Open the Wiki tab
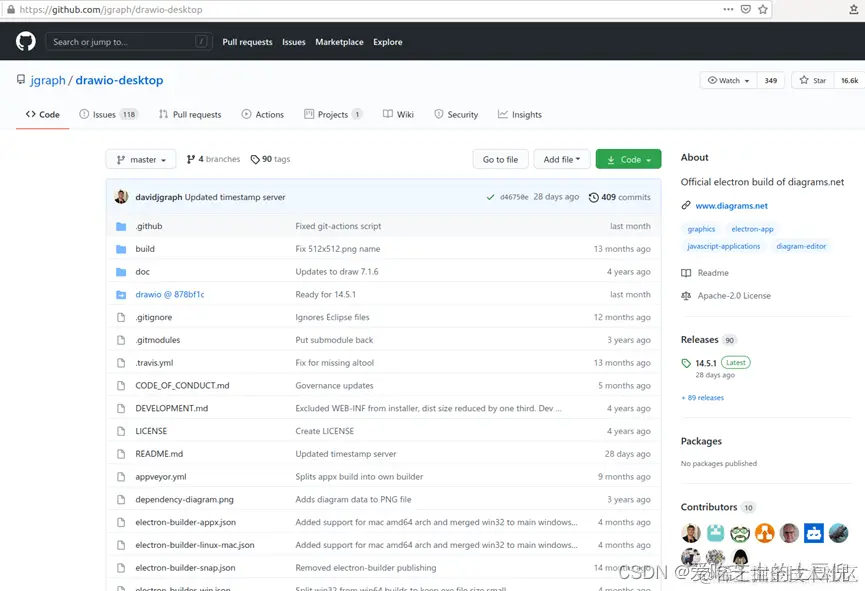Screen dimensions: 865x591 point(398,114)
